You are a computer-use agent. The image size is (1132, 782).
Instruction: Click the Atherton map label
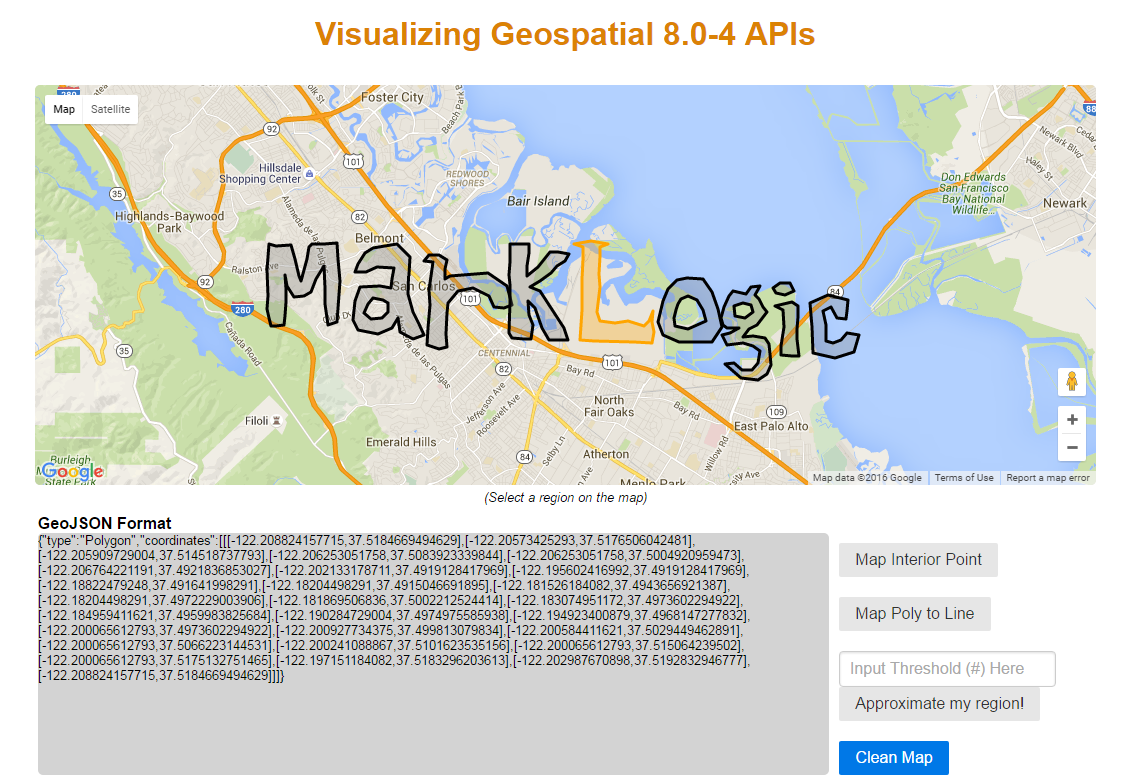pos(606,454)
